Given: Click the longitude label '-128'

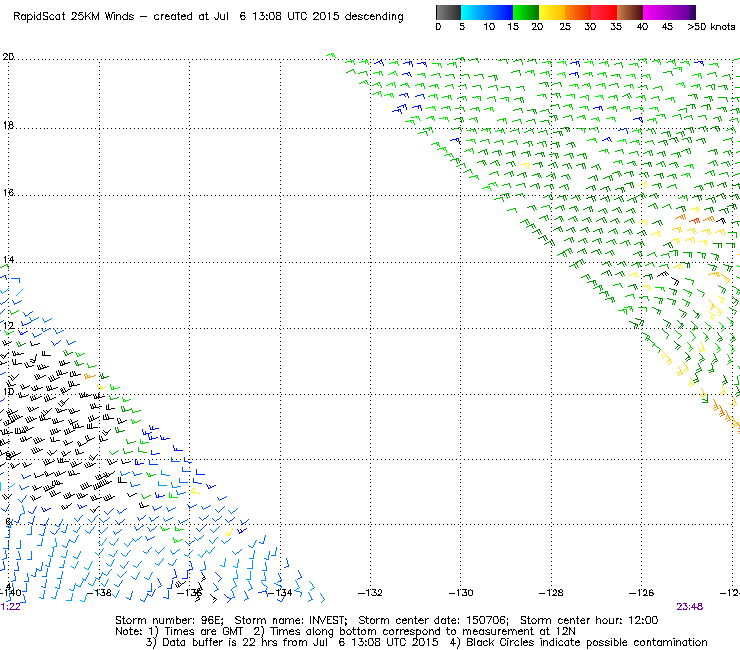Looking at the screenshot, I should click(x=551, y=592).
